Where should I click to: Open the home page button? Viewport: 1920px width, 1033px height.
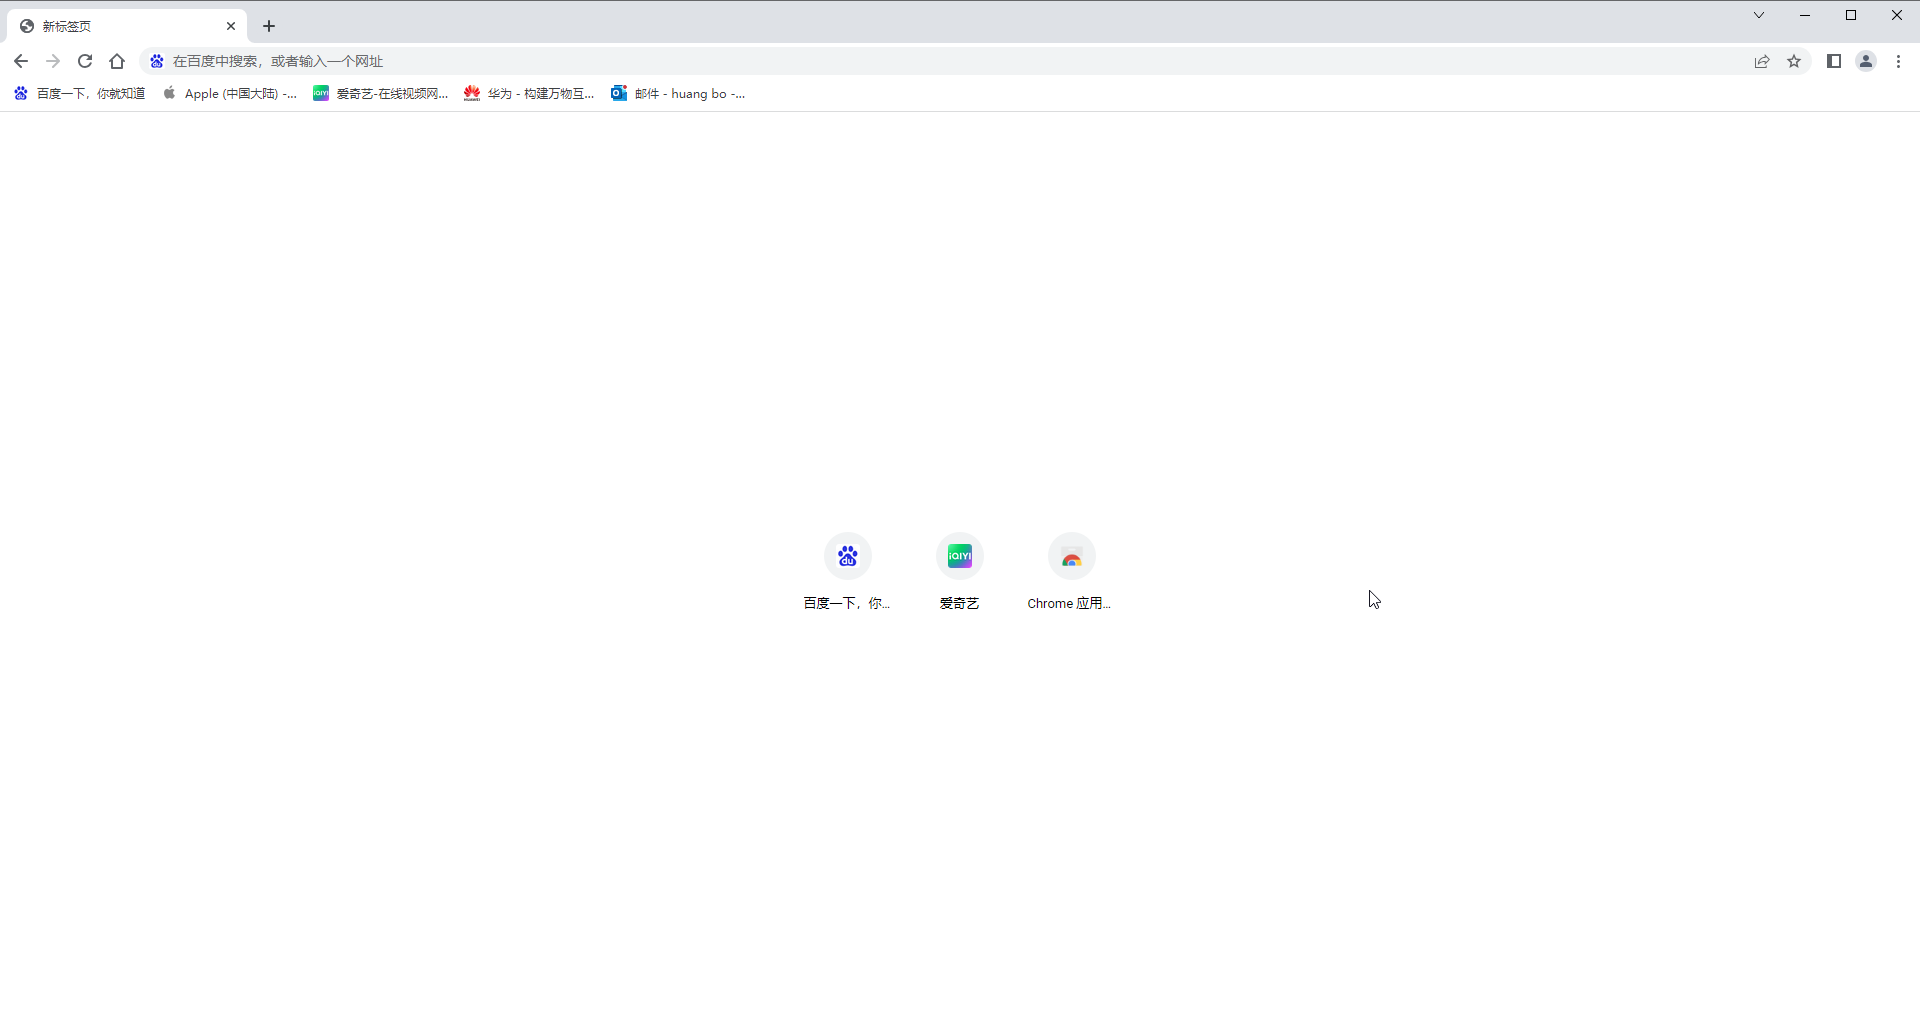(x=117, y=61)
